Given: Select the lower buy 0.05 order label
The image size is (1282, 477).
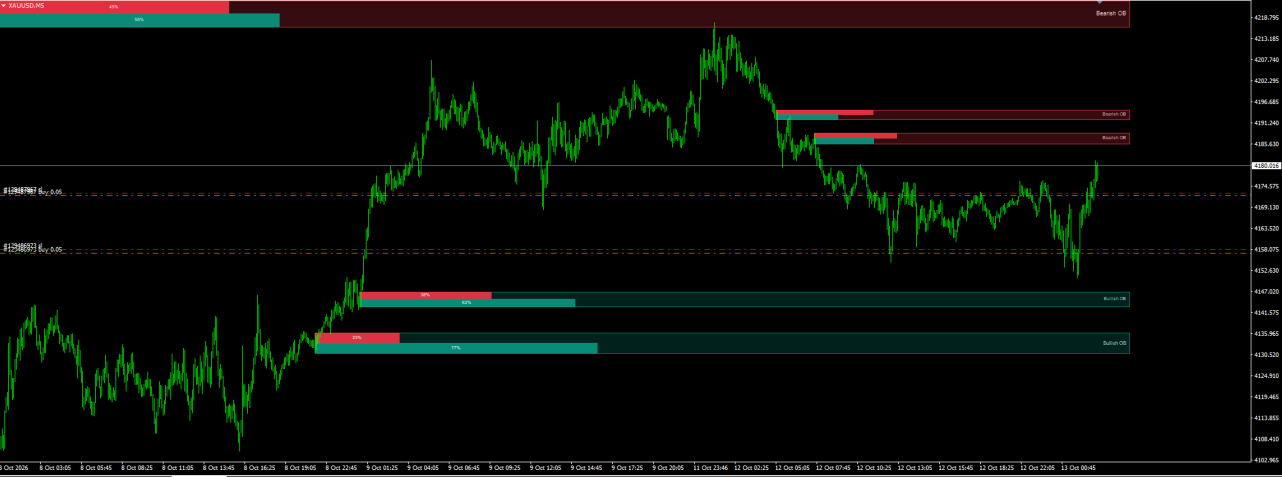Looking at the screenshot, I should [x=33, y=248].
